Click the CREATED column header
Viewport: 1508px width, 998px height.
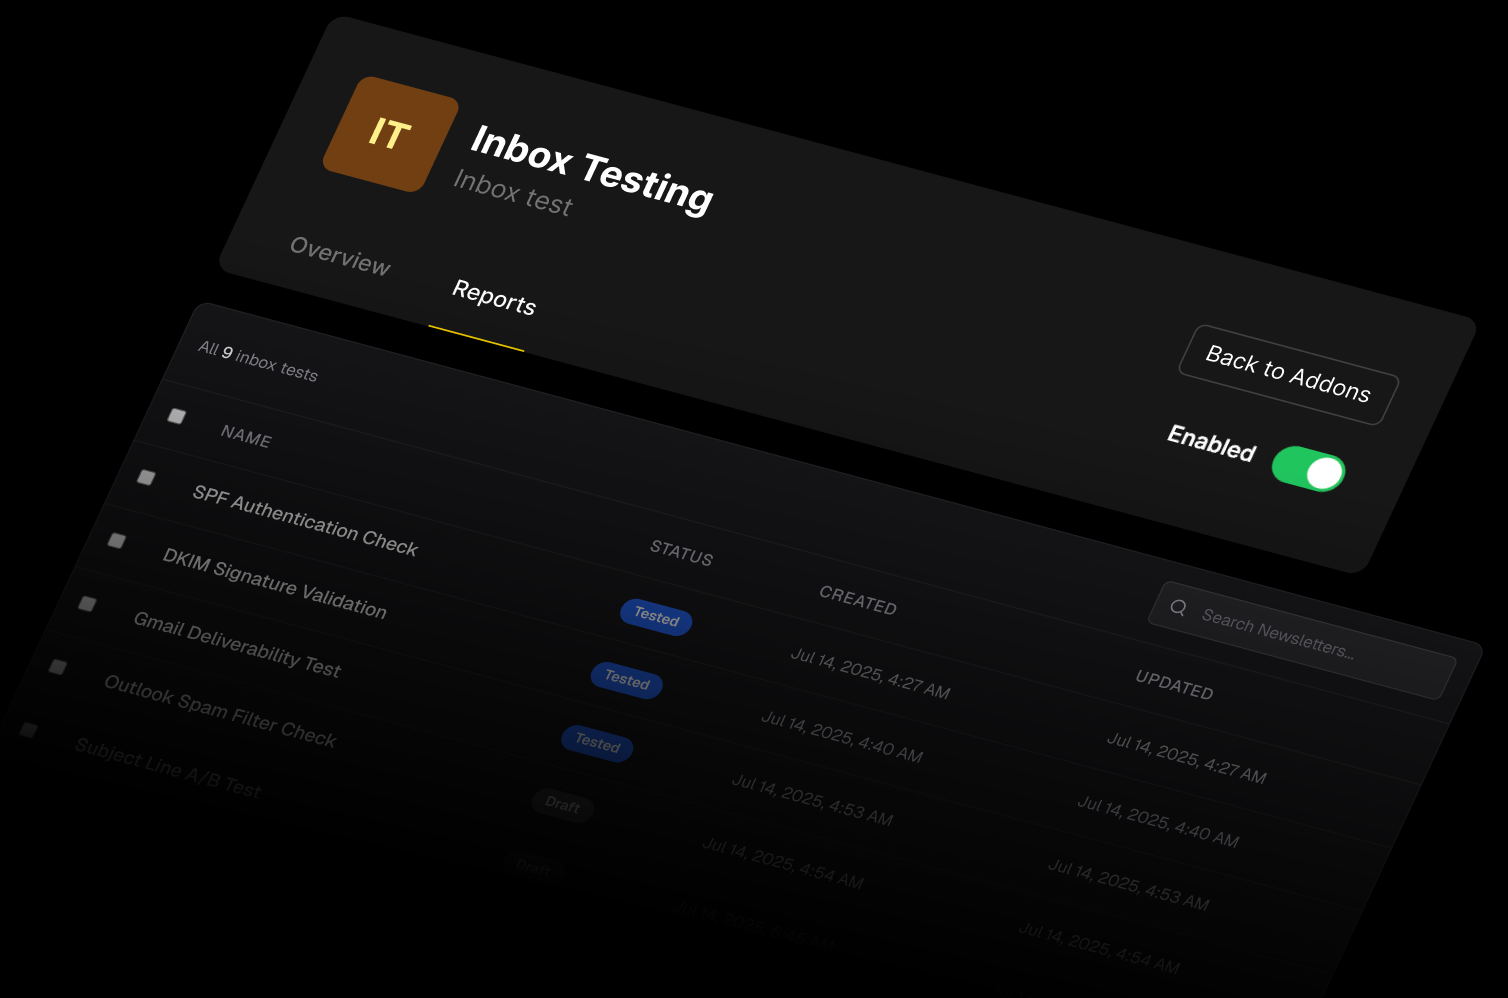tap(858, 600)
